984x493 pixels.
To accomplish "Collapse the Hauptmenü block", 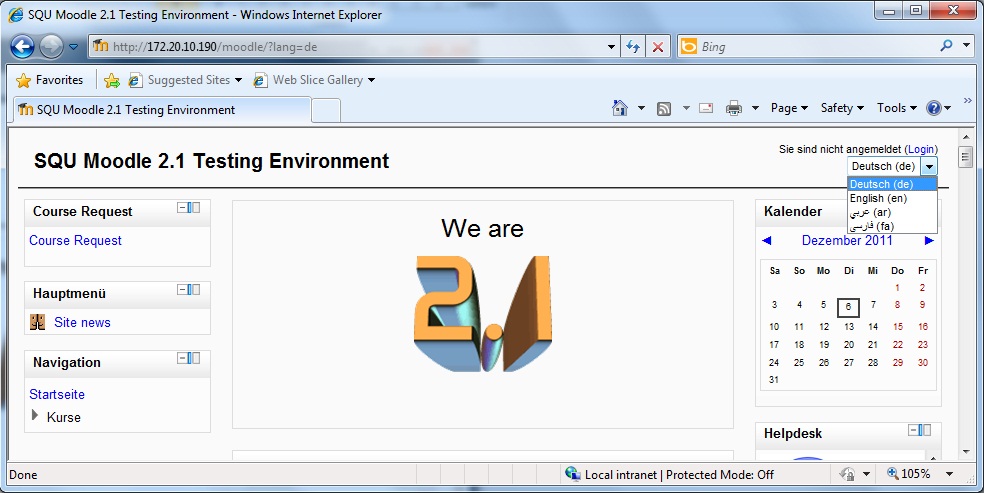I will (x=182, y=289).
